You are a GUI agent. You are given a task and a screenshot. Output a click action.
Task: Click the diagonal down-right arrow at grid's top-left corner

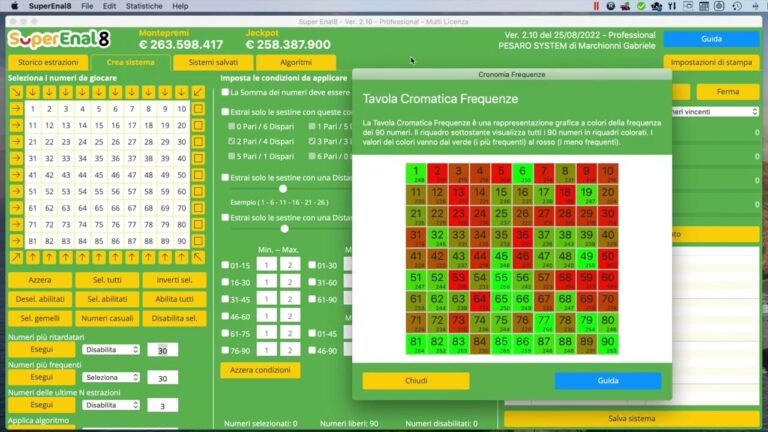16,92
